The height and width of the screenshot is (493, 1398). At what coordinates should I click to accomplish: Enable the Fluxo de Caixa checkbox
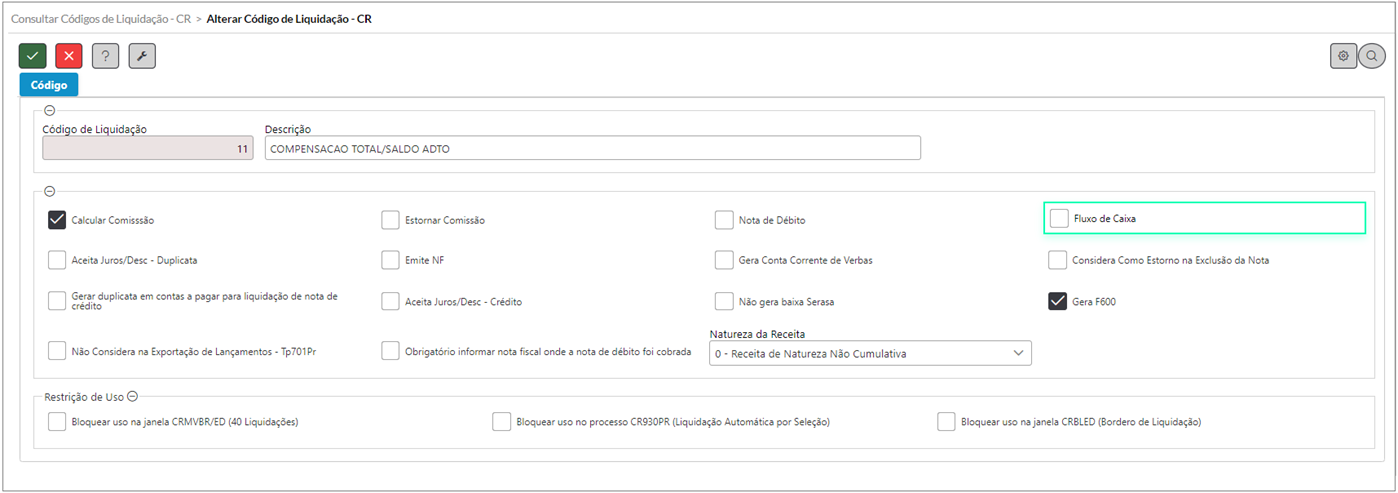pos(1059,218)
